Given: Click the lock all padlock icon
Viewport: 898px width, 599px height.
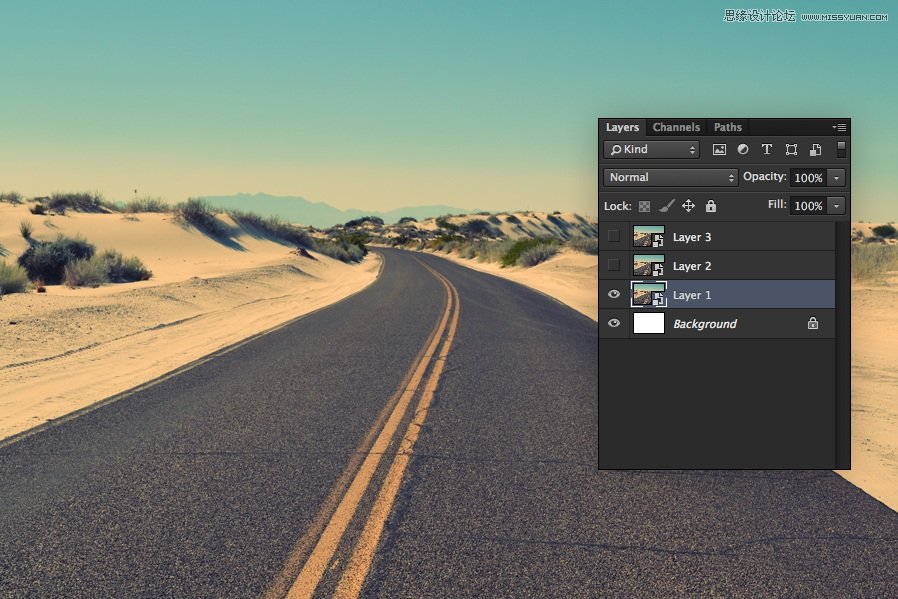Looking at the screenshot, I should click(x=711, y=206).
